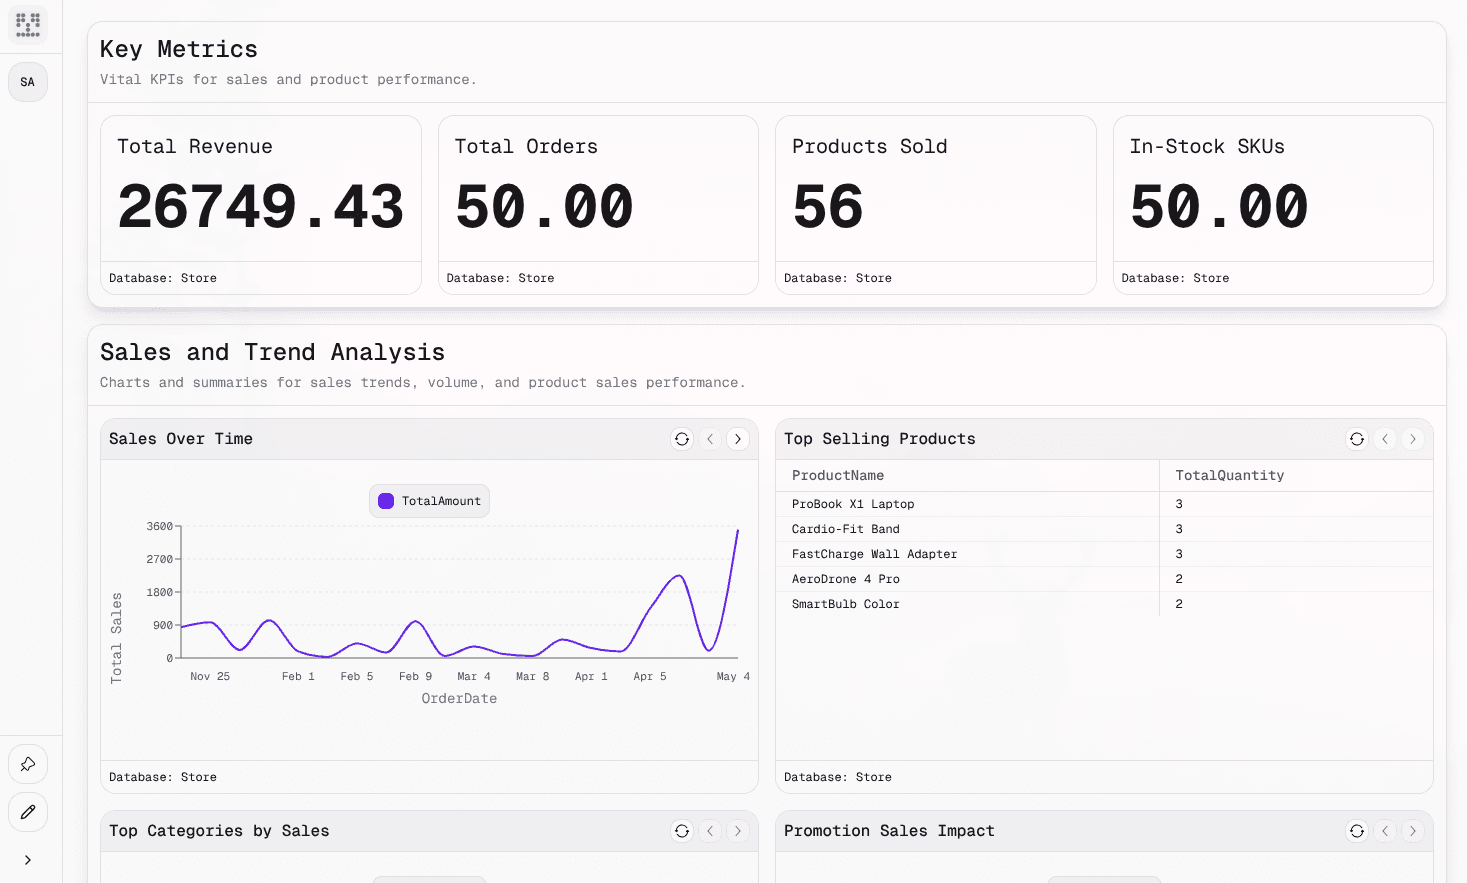
Task: Click the app logo at the top of sidebar
Action: click(27, 24)
